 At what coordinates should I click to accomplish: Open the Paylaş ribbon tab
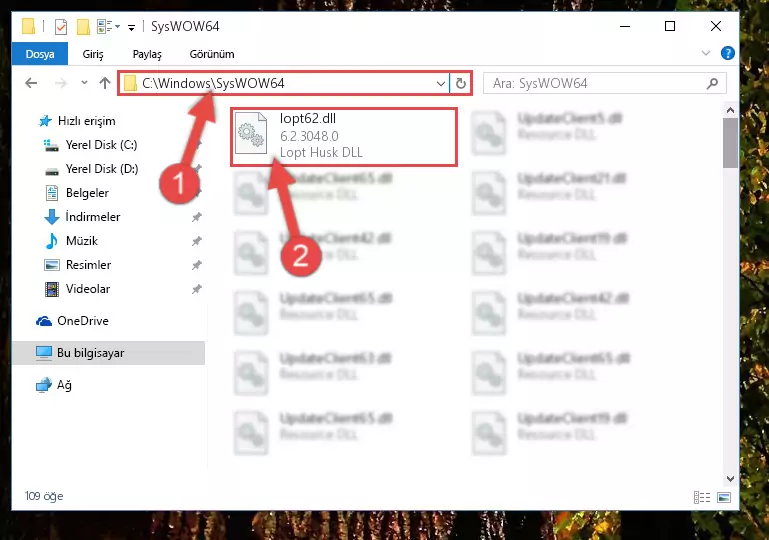(x=147, y=54)
